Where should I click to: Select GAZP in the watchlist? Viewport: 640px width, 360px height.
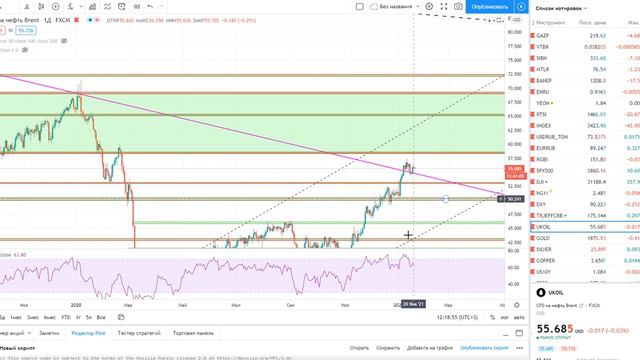(585, 36)
